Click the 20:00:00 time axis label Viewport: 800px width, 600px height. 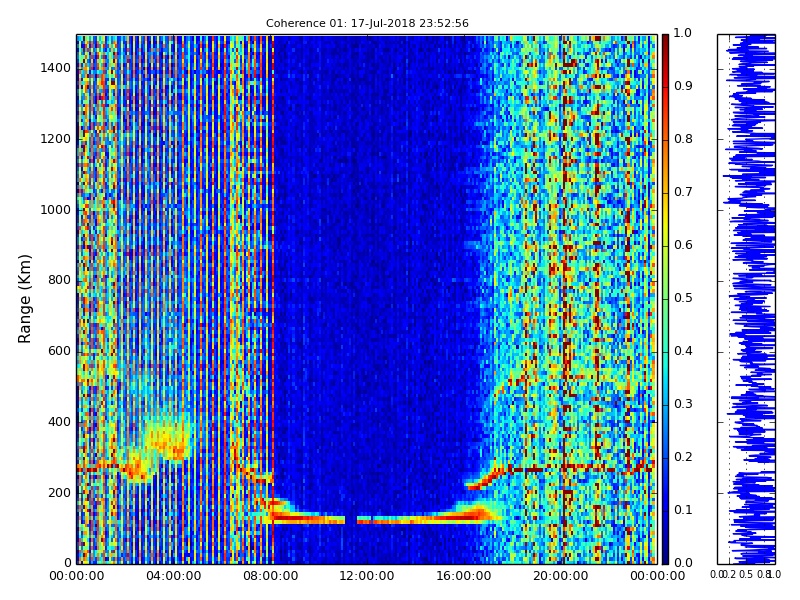click(561, 576)
